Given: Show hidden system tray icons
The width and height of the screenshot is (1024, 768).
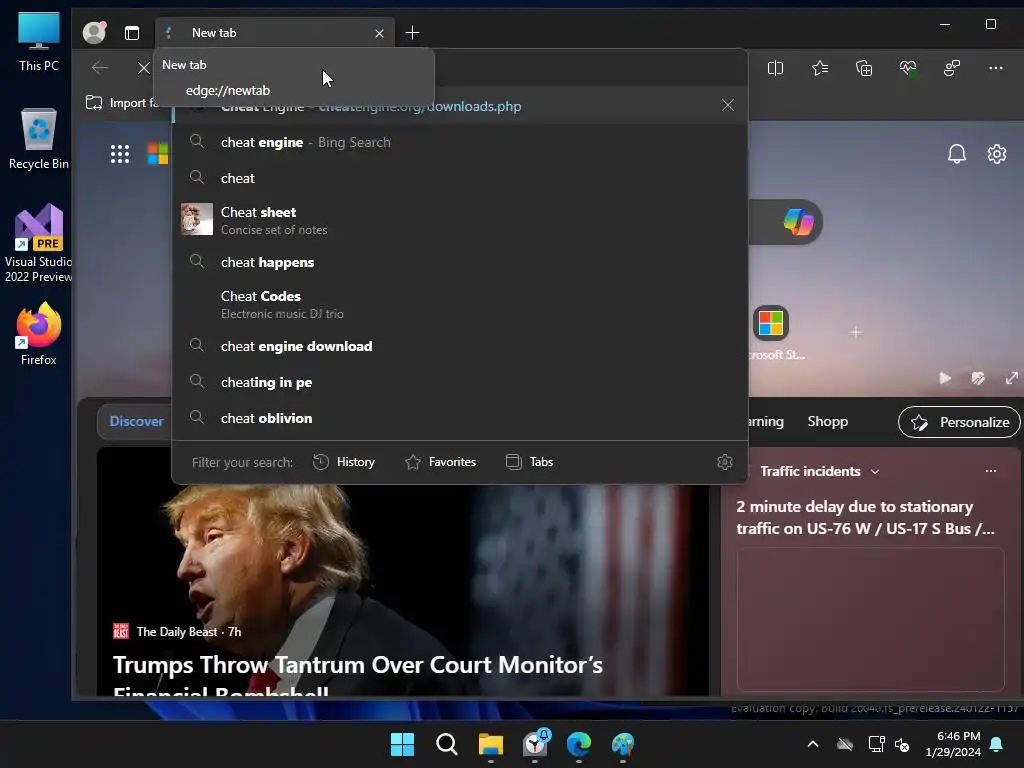Looking at the screenshot, I should coord(812,744).
